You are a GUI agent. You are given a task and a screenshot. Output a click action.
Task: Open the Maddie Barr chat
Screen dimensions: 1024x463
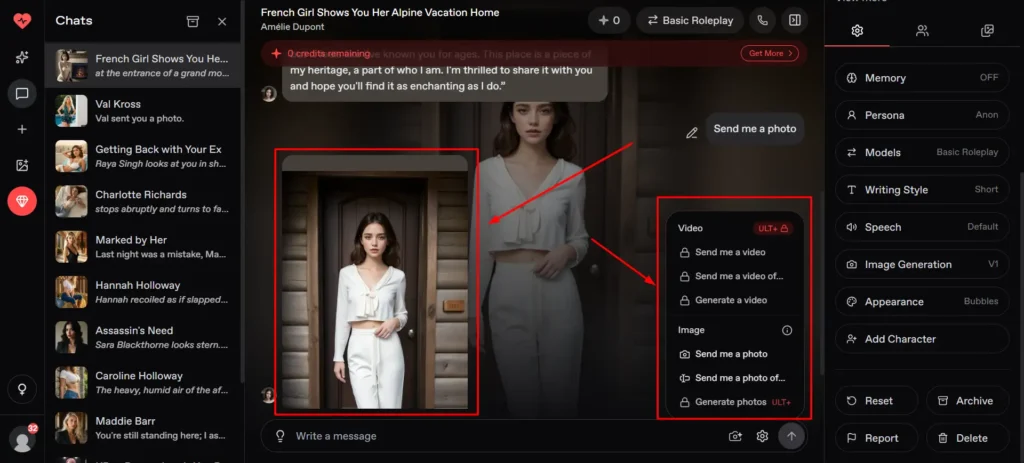pos(142,428)
